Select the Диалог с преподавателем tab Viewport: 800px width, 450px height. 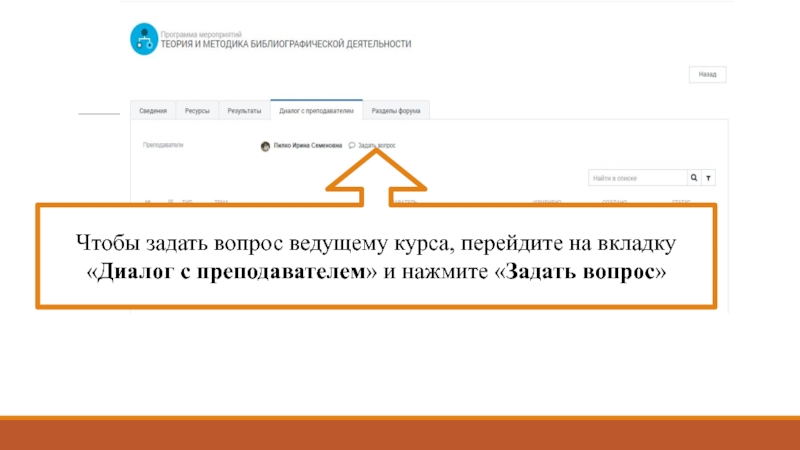pyautogui.click(x=316, y=110)
